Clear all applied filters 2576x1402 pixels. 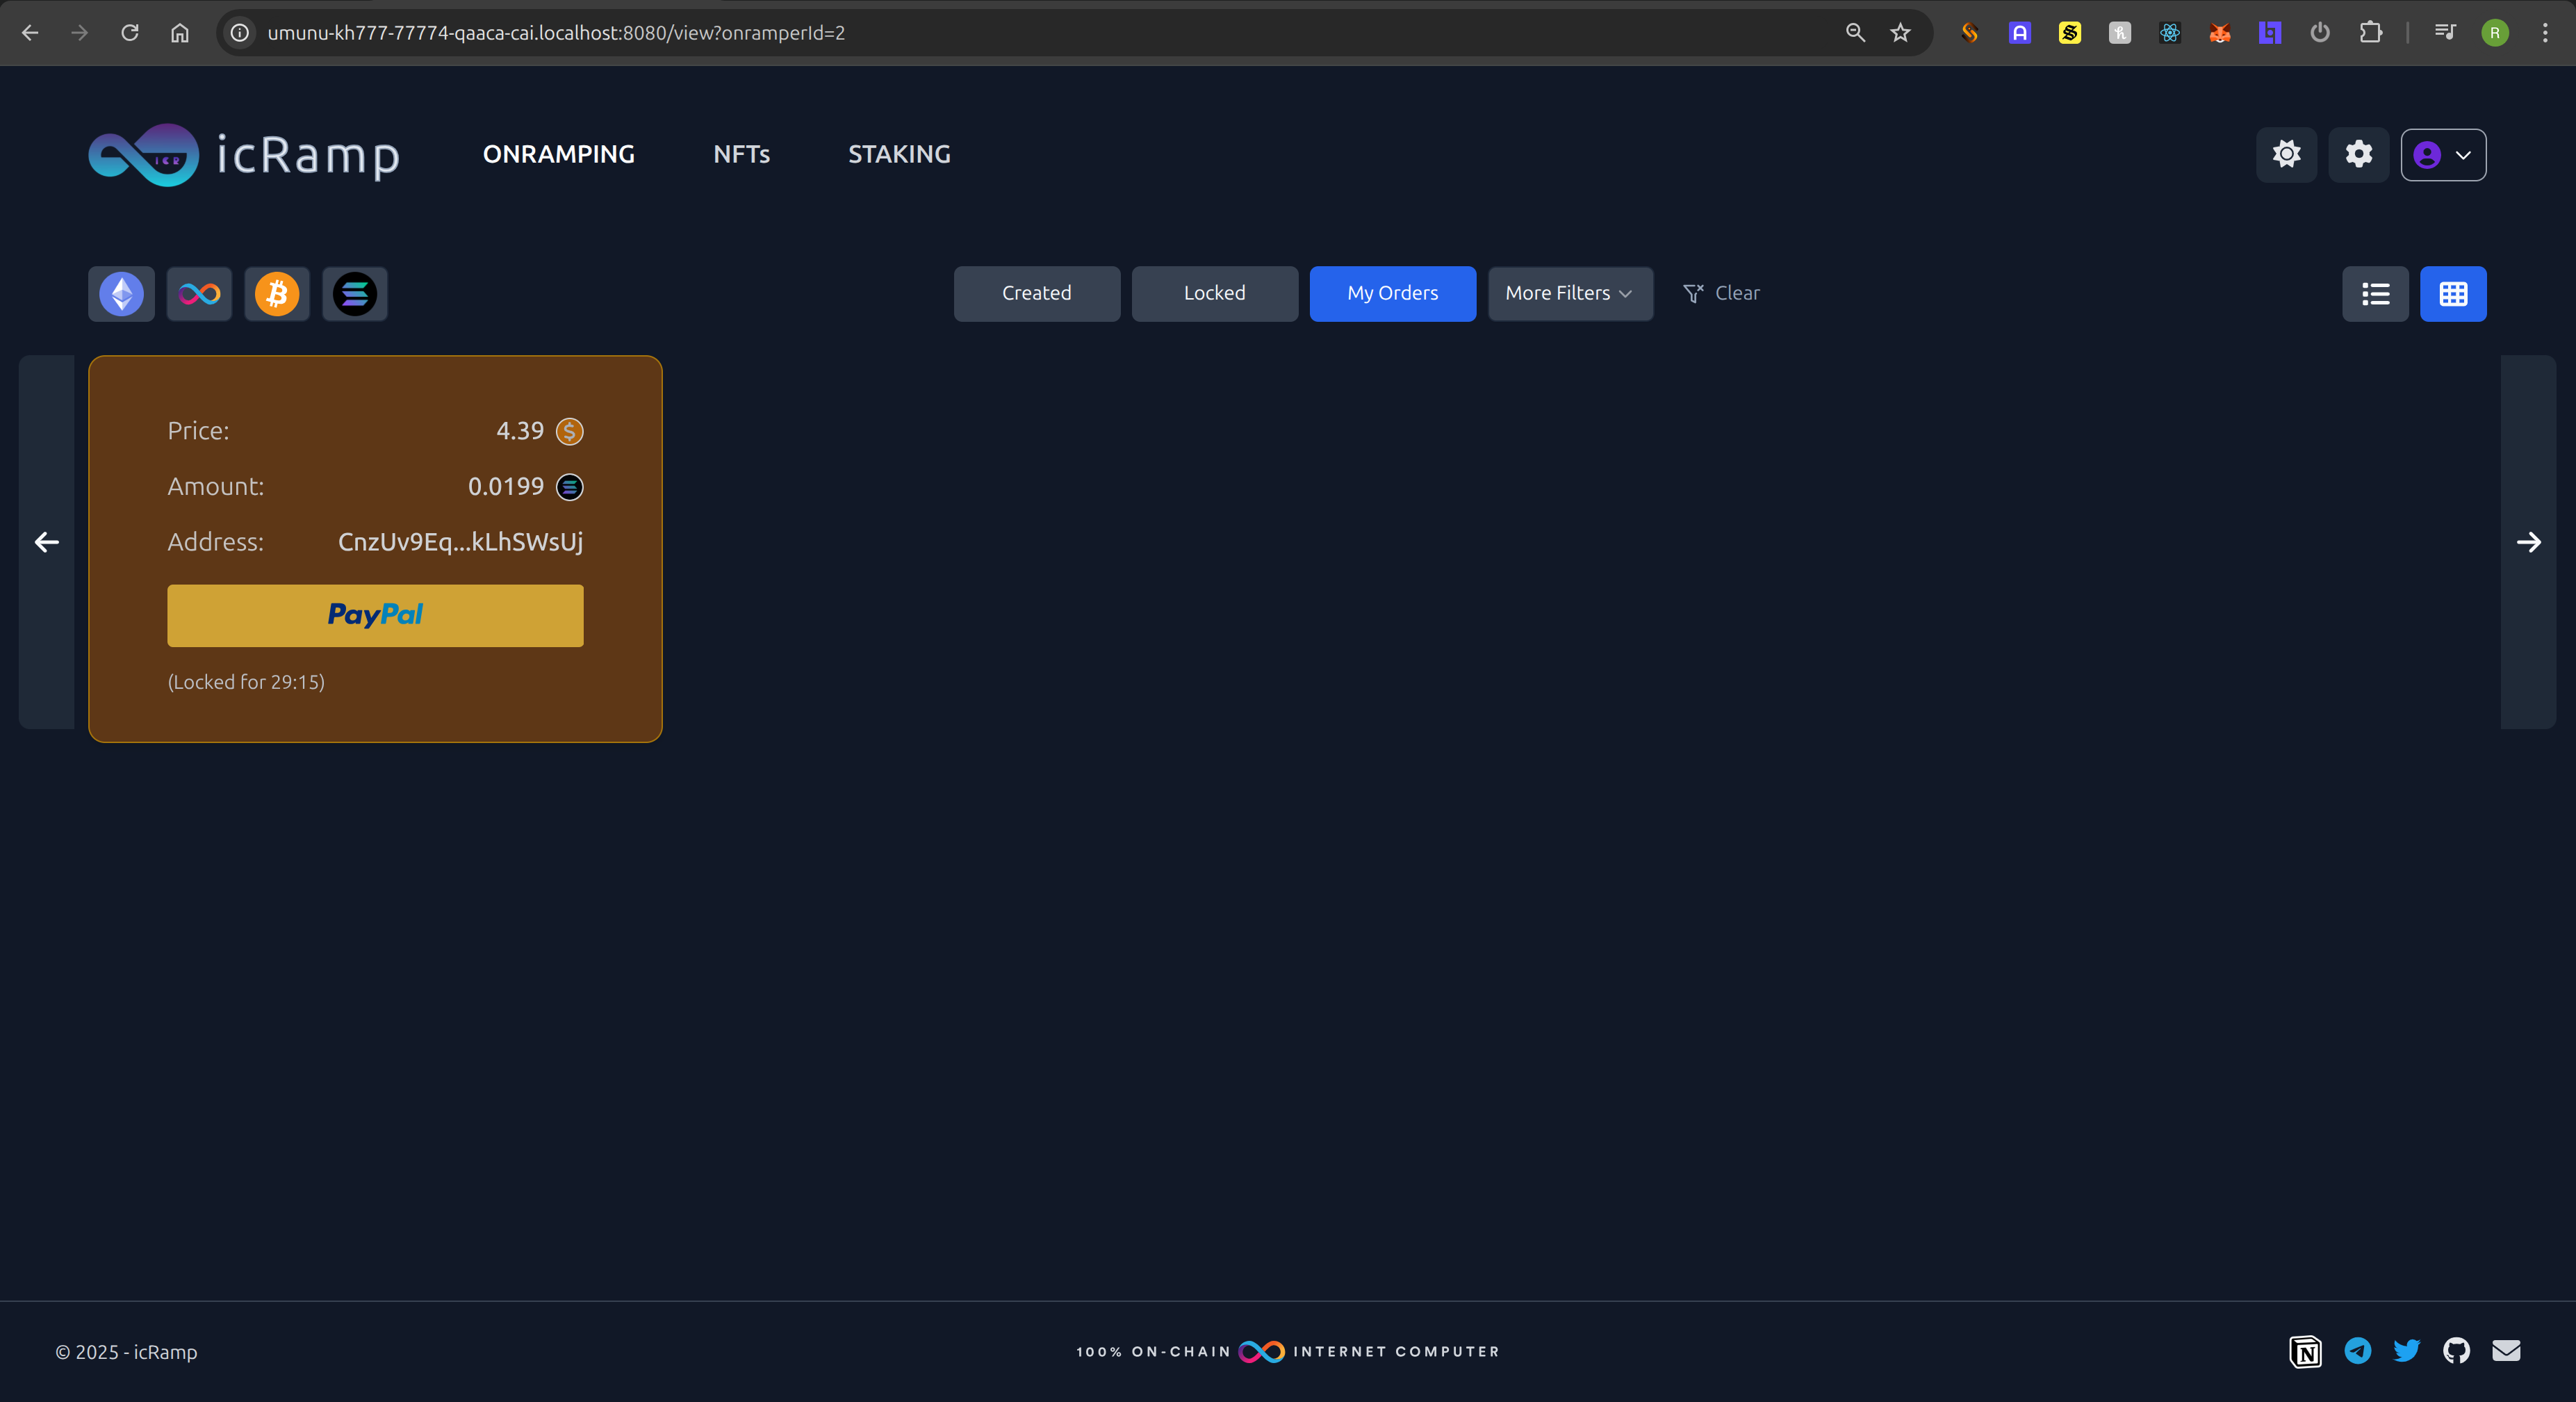point(1722,293)
